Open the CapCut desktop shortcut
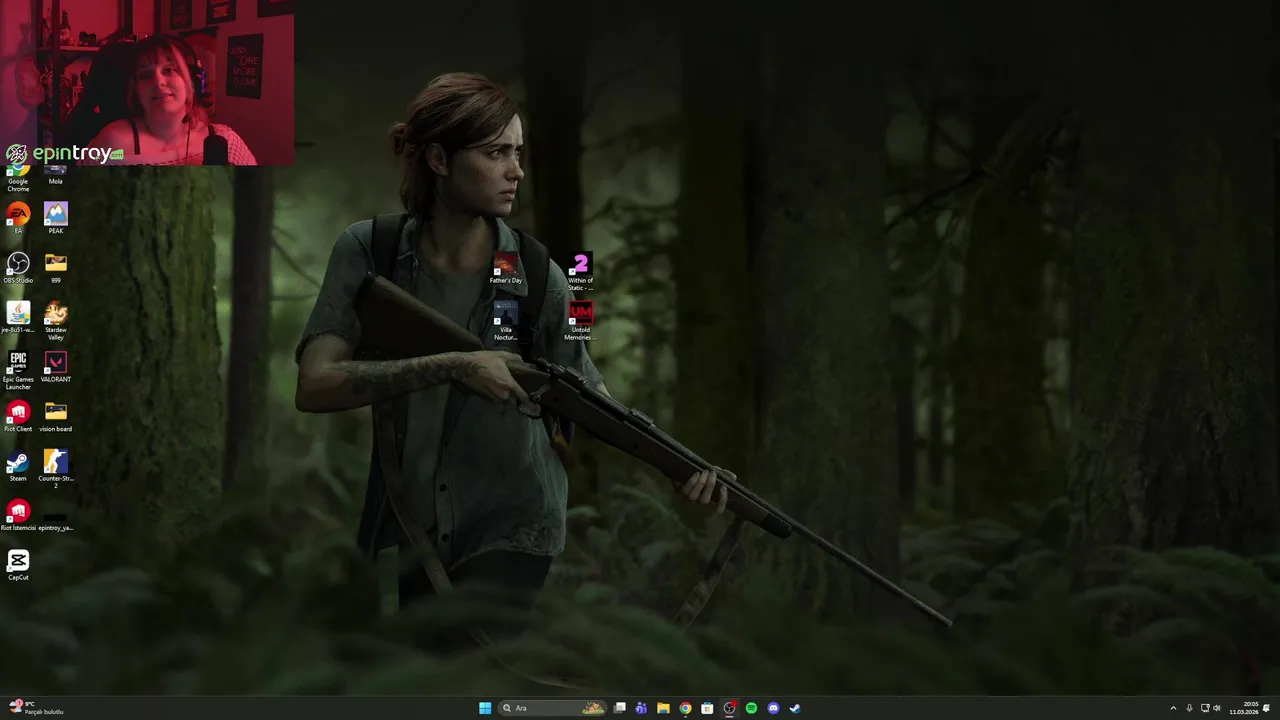Viewport: 1280px width, 720px height. point(18,565)
